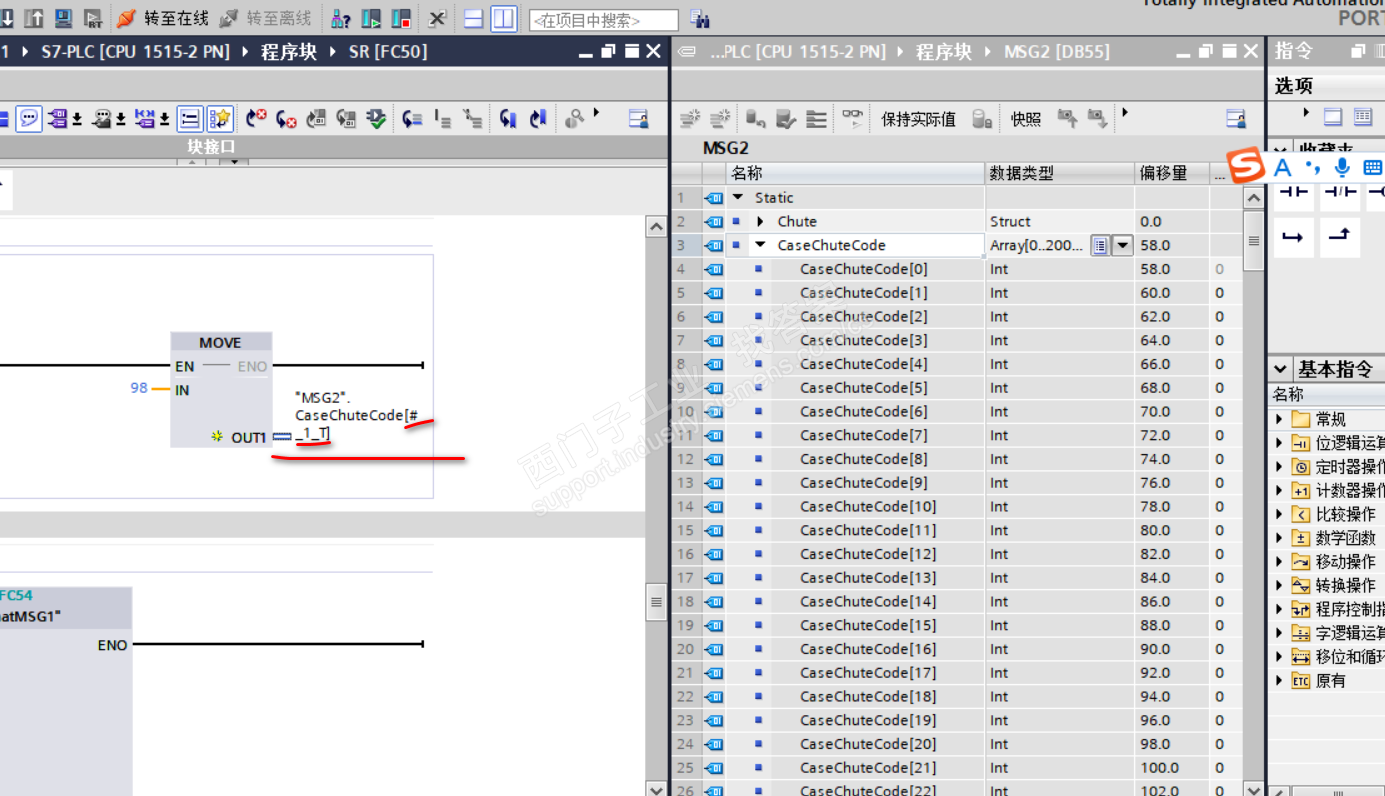
Task: Collapse the Static section in MSG2
Action: [x=738, y=198]
